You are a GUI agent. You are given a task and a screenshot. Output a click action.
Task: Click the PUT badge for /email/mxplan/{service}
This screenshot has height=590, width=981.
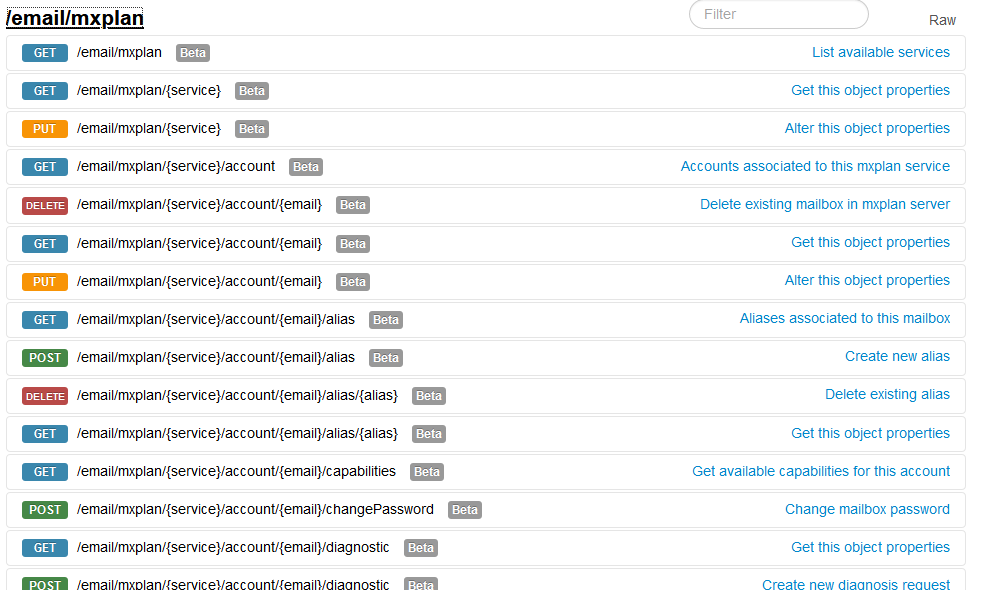45,129
